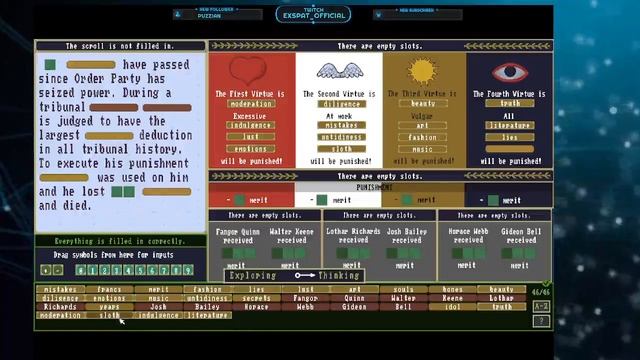Click the 'fashion' slot in Third Virtue panel
The width and height of the screenshot is (640, 360).
pyautogui.click(x=422, y=137)
